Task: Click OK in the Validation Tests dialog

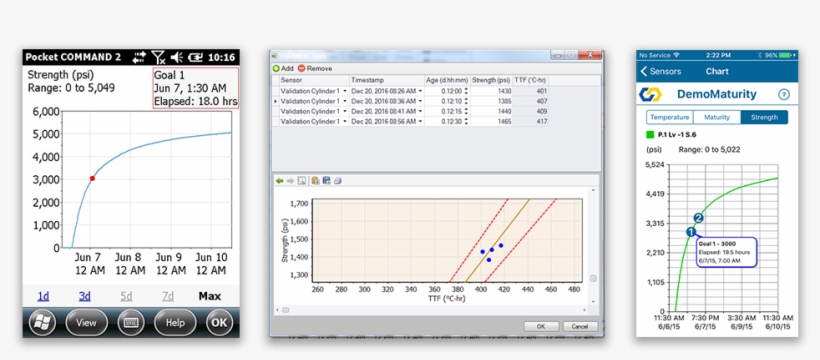Action: (541, 327)
